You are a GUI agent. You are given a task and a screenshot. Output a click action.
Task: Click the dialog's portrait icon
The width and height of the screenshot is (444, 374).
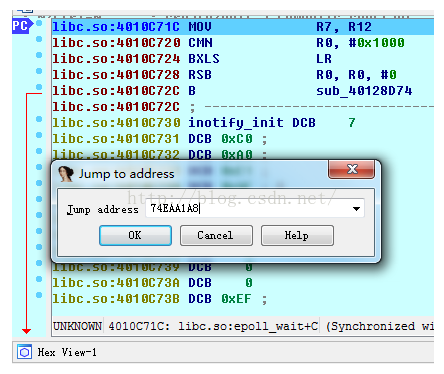[66, 174]
